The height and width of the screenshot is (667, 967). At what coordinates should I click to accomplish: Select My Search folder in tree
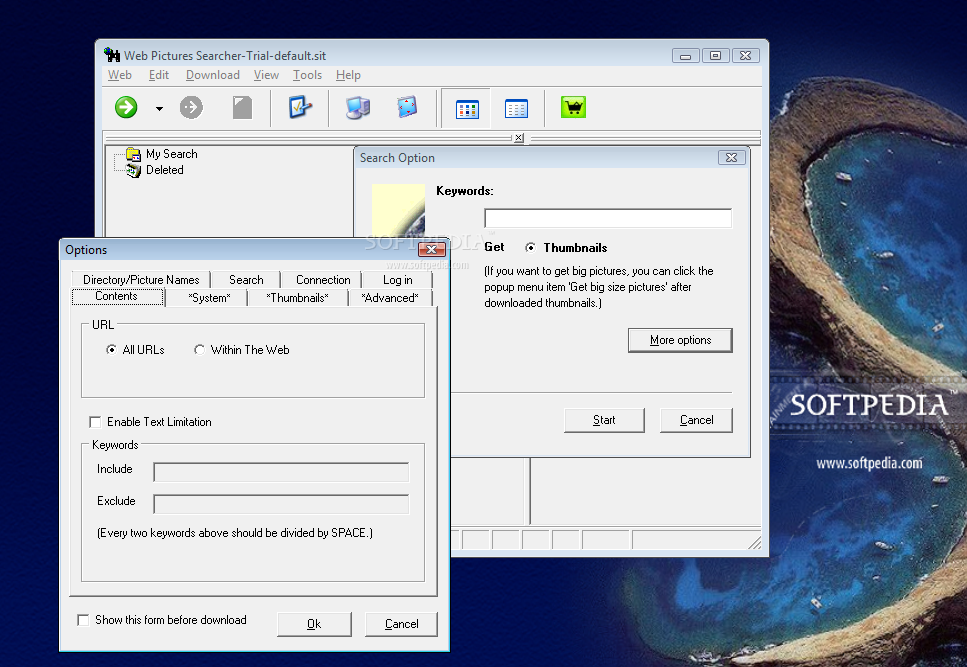171,154
